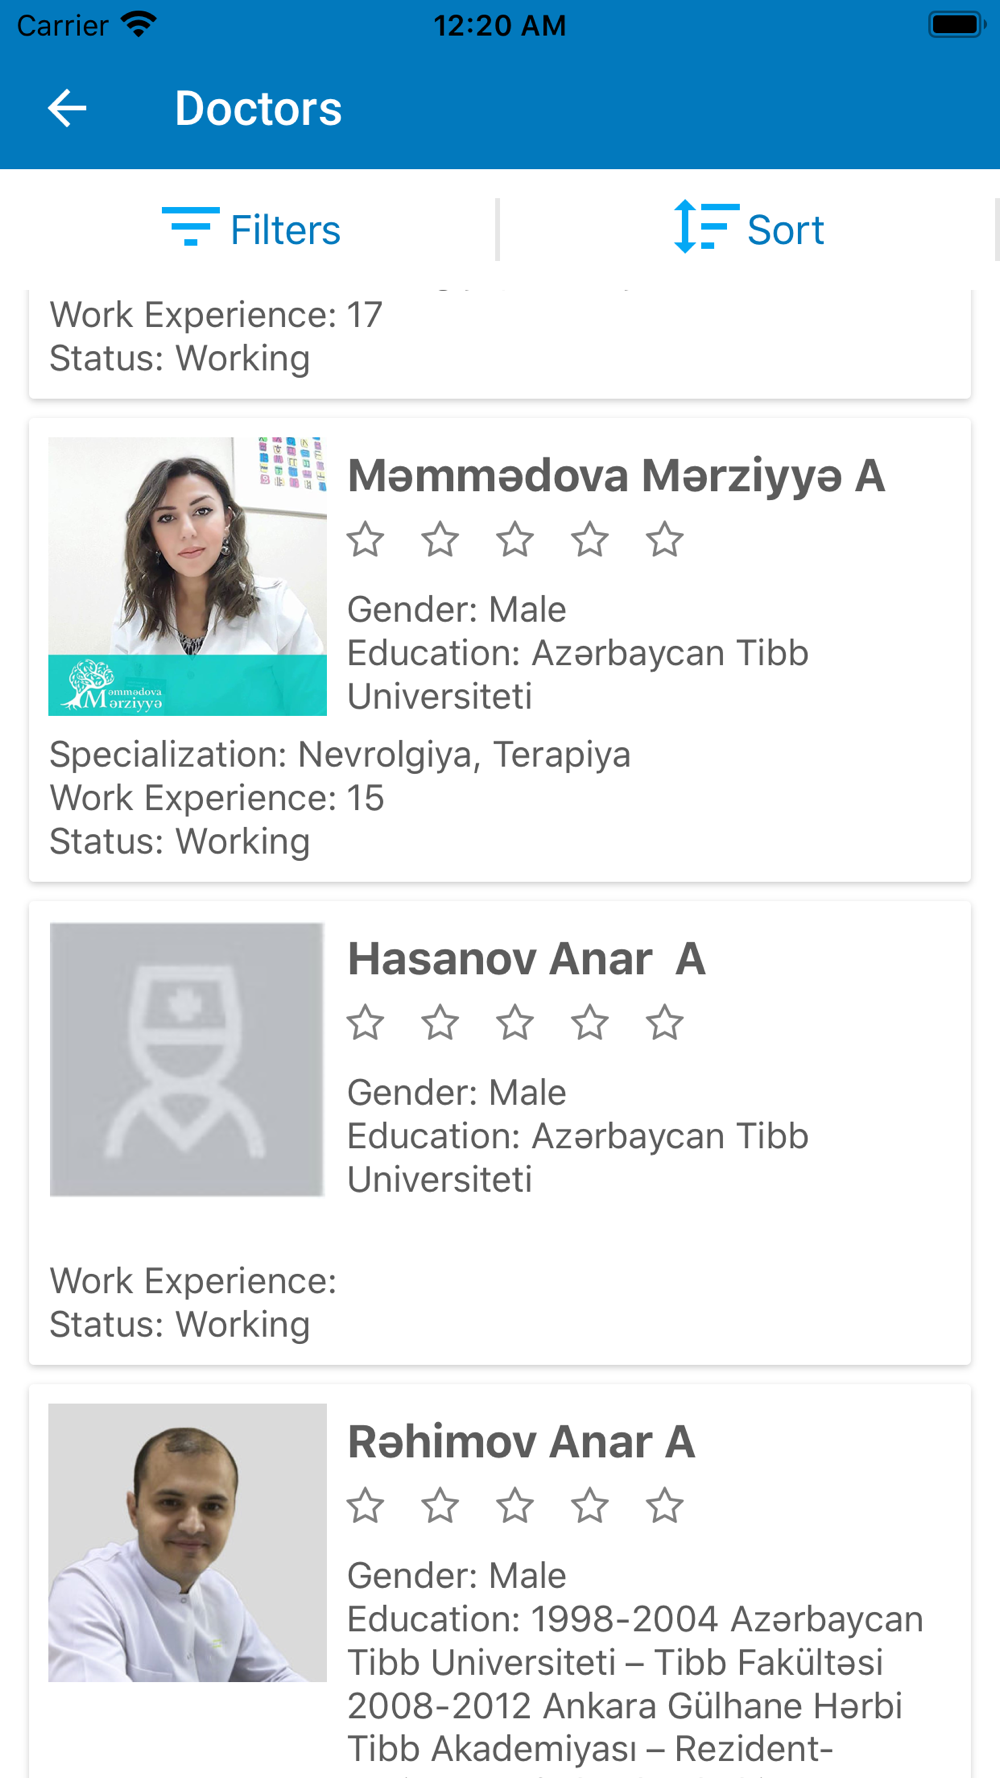Open the Filters option
Viewport: 1000px width, 1778px height.
285,230
